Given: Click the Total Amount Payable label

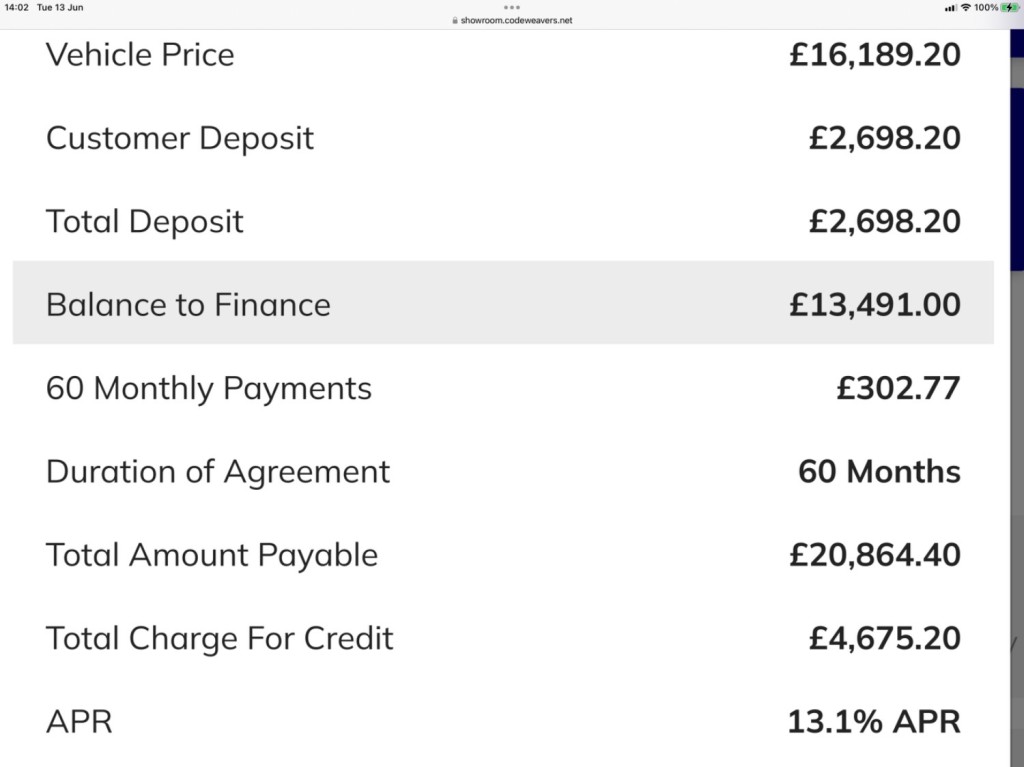Looking at the screenshot, I should point(212,555).
